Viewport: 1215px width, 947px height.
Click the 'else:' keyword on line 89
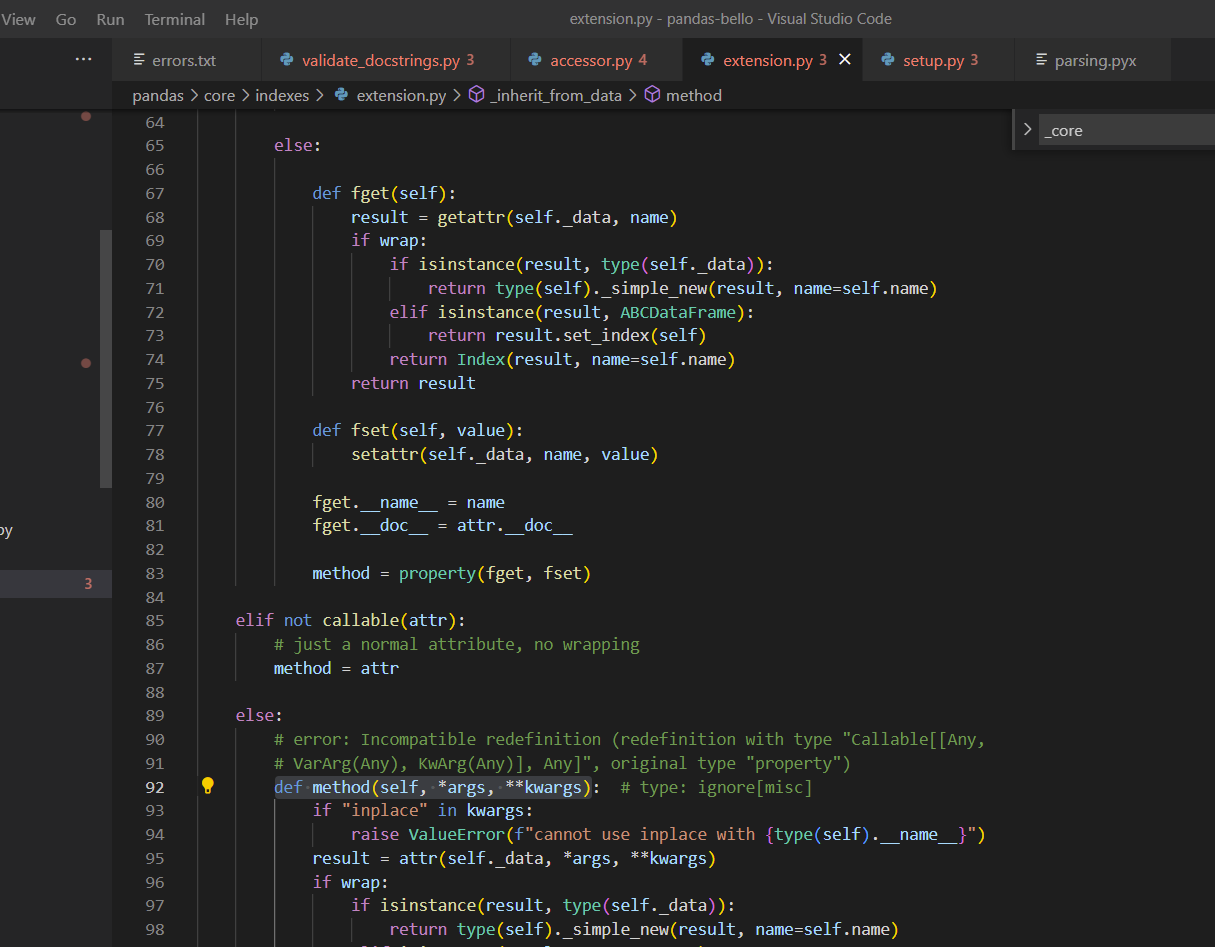(x=259, y=715)
